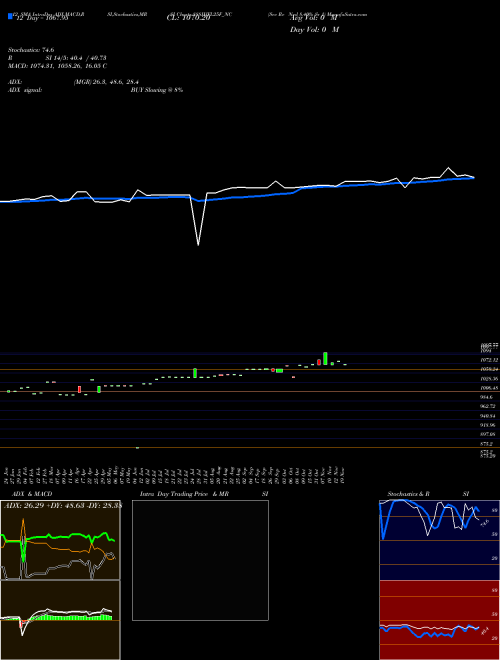Click inside the empty Intra Day Trading chart box
The height and width of the screenshot is (660, 500).
[x=200, y=560]
